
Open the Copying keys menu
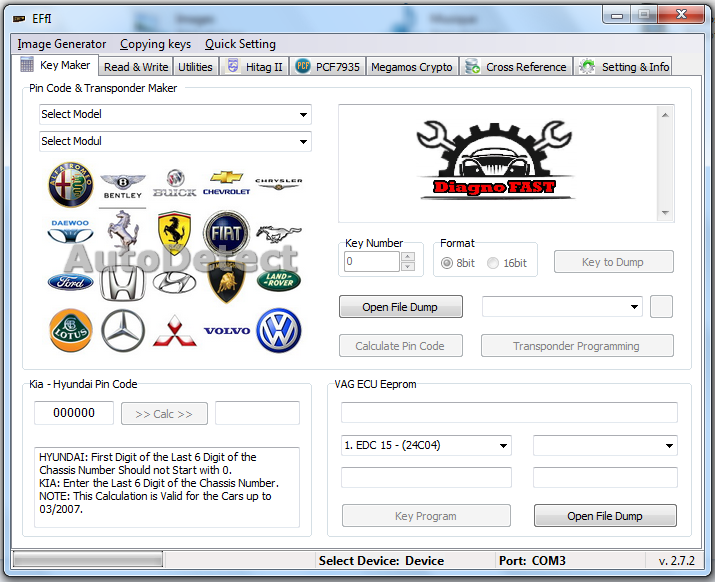tap(155, 44)
